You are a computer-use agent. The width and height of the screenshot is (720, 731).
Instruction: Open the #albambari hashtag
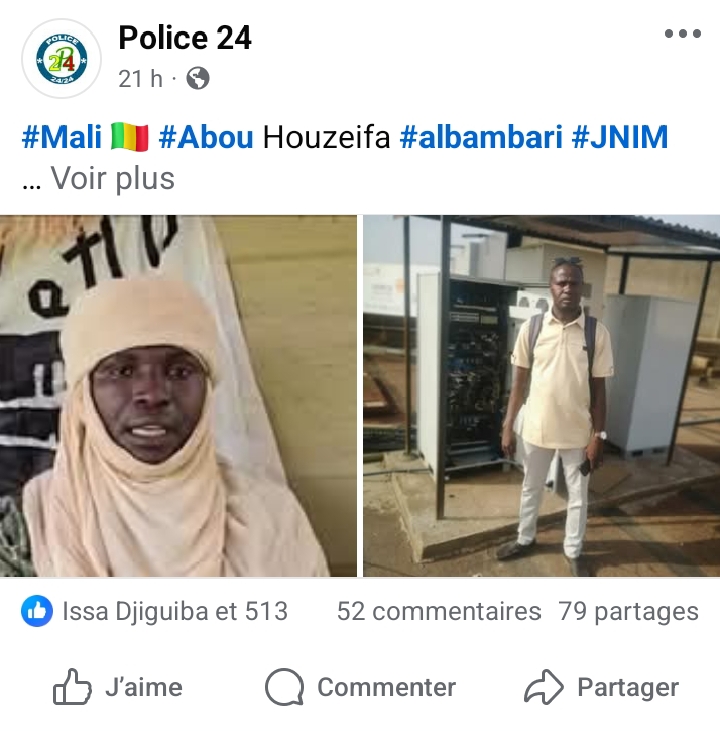click(481, 137)
